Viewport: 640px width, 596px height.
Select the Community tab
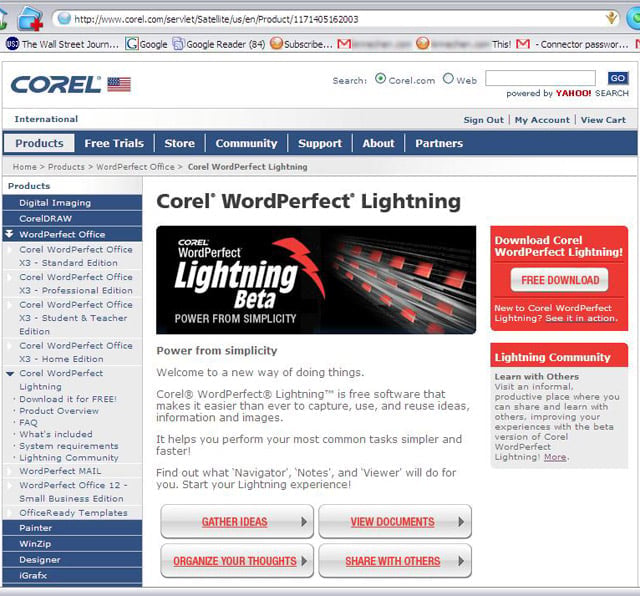click(x=246, y=143)
